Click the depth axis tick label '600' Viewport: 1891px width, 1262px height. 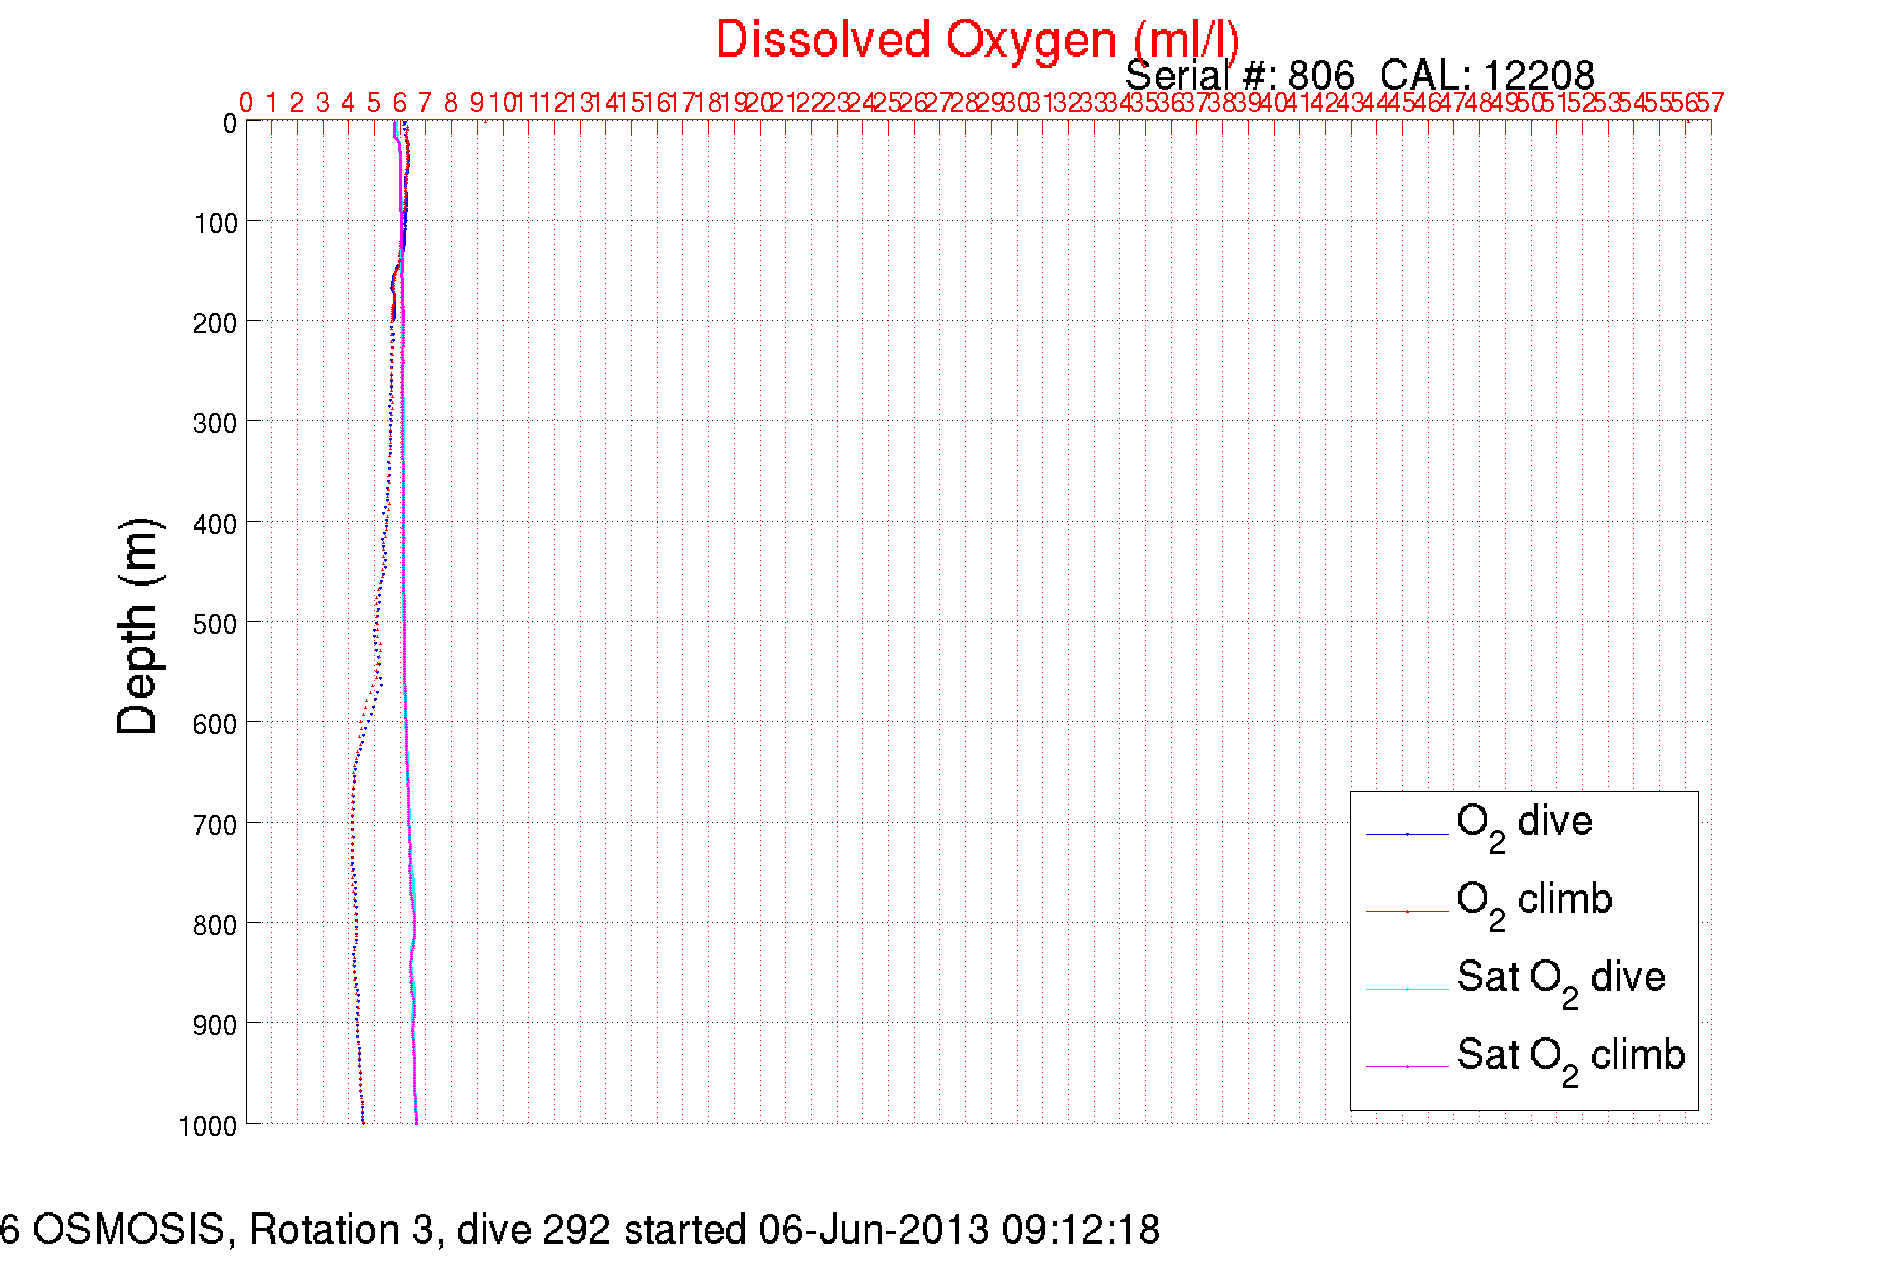coord(216,724)
